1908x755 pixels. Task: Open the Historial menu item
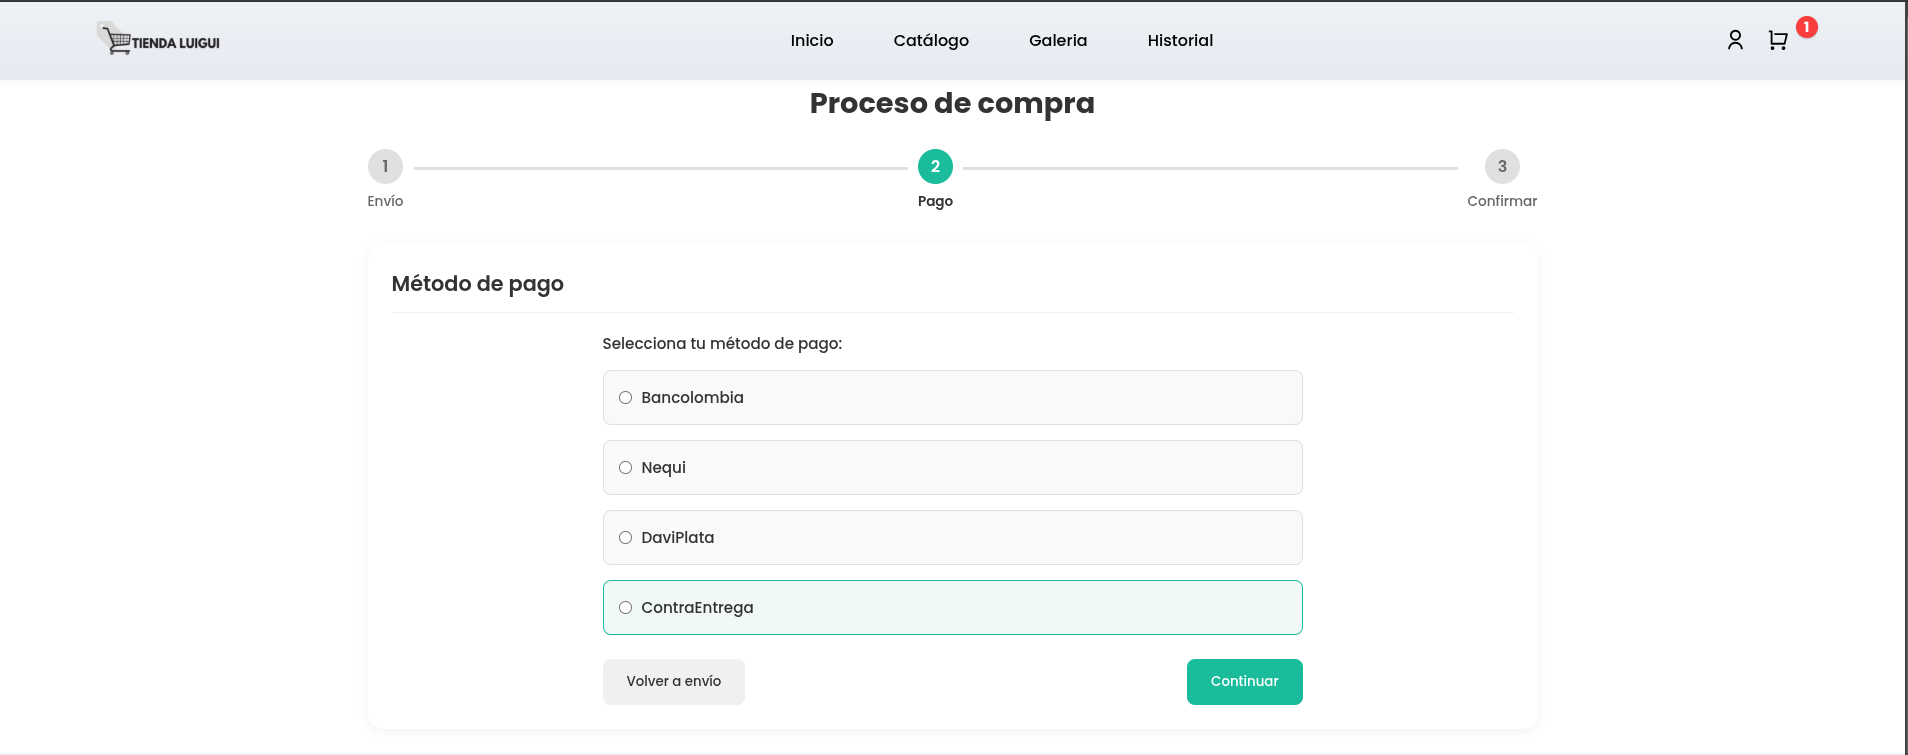[x=1180, y=41]
